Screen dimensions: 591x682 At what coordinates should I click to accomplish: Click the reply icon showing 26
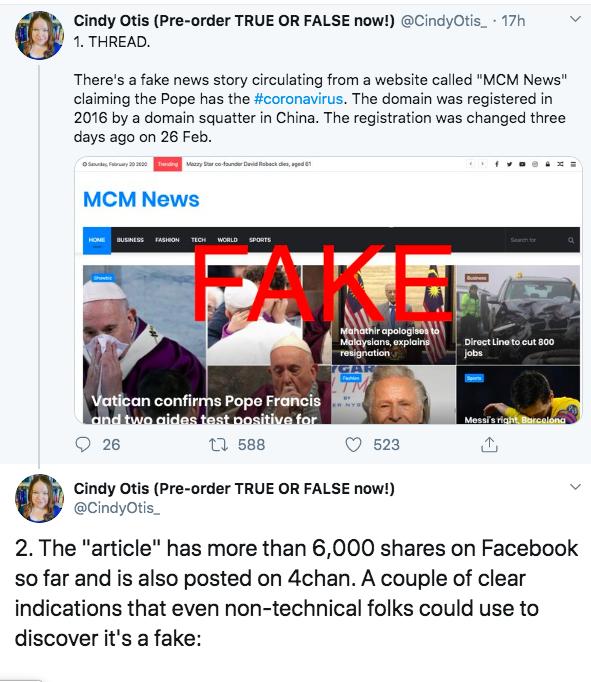click(x=83, y=445)
